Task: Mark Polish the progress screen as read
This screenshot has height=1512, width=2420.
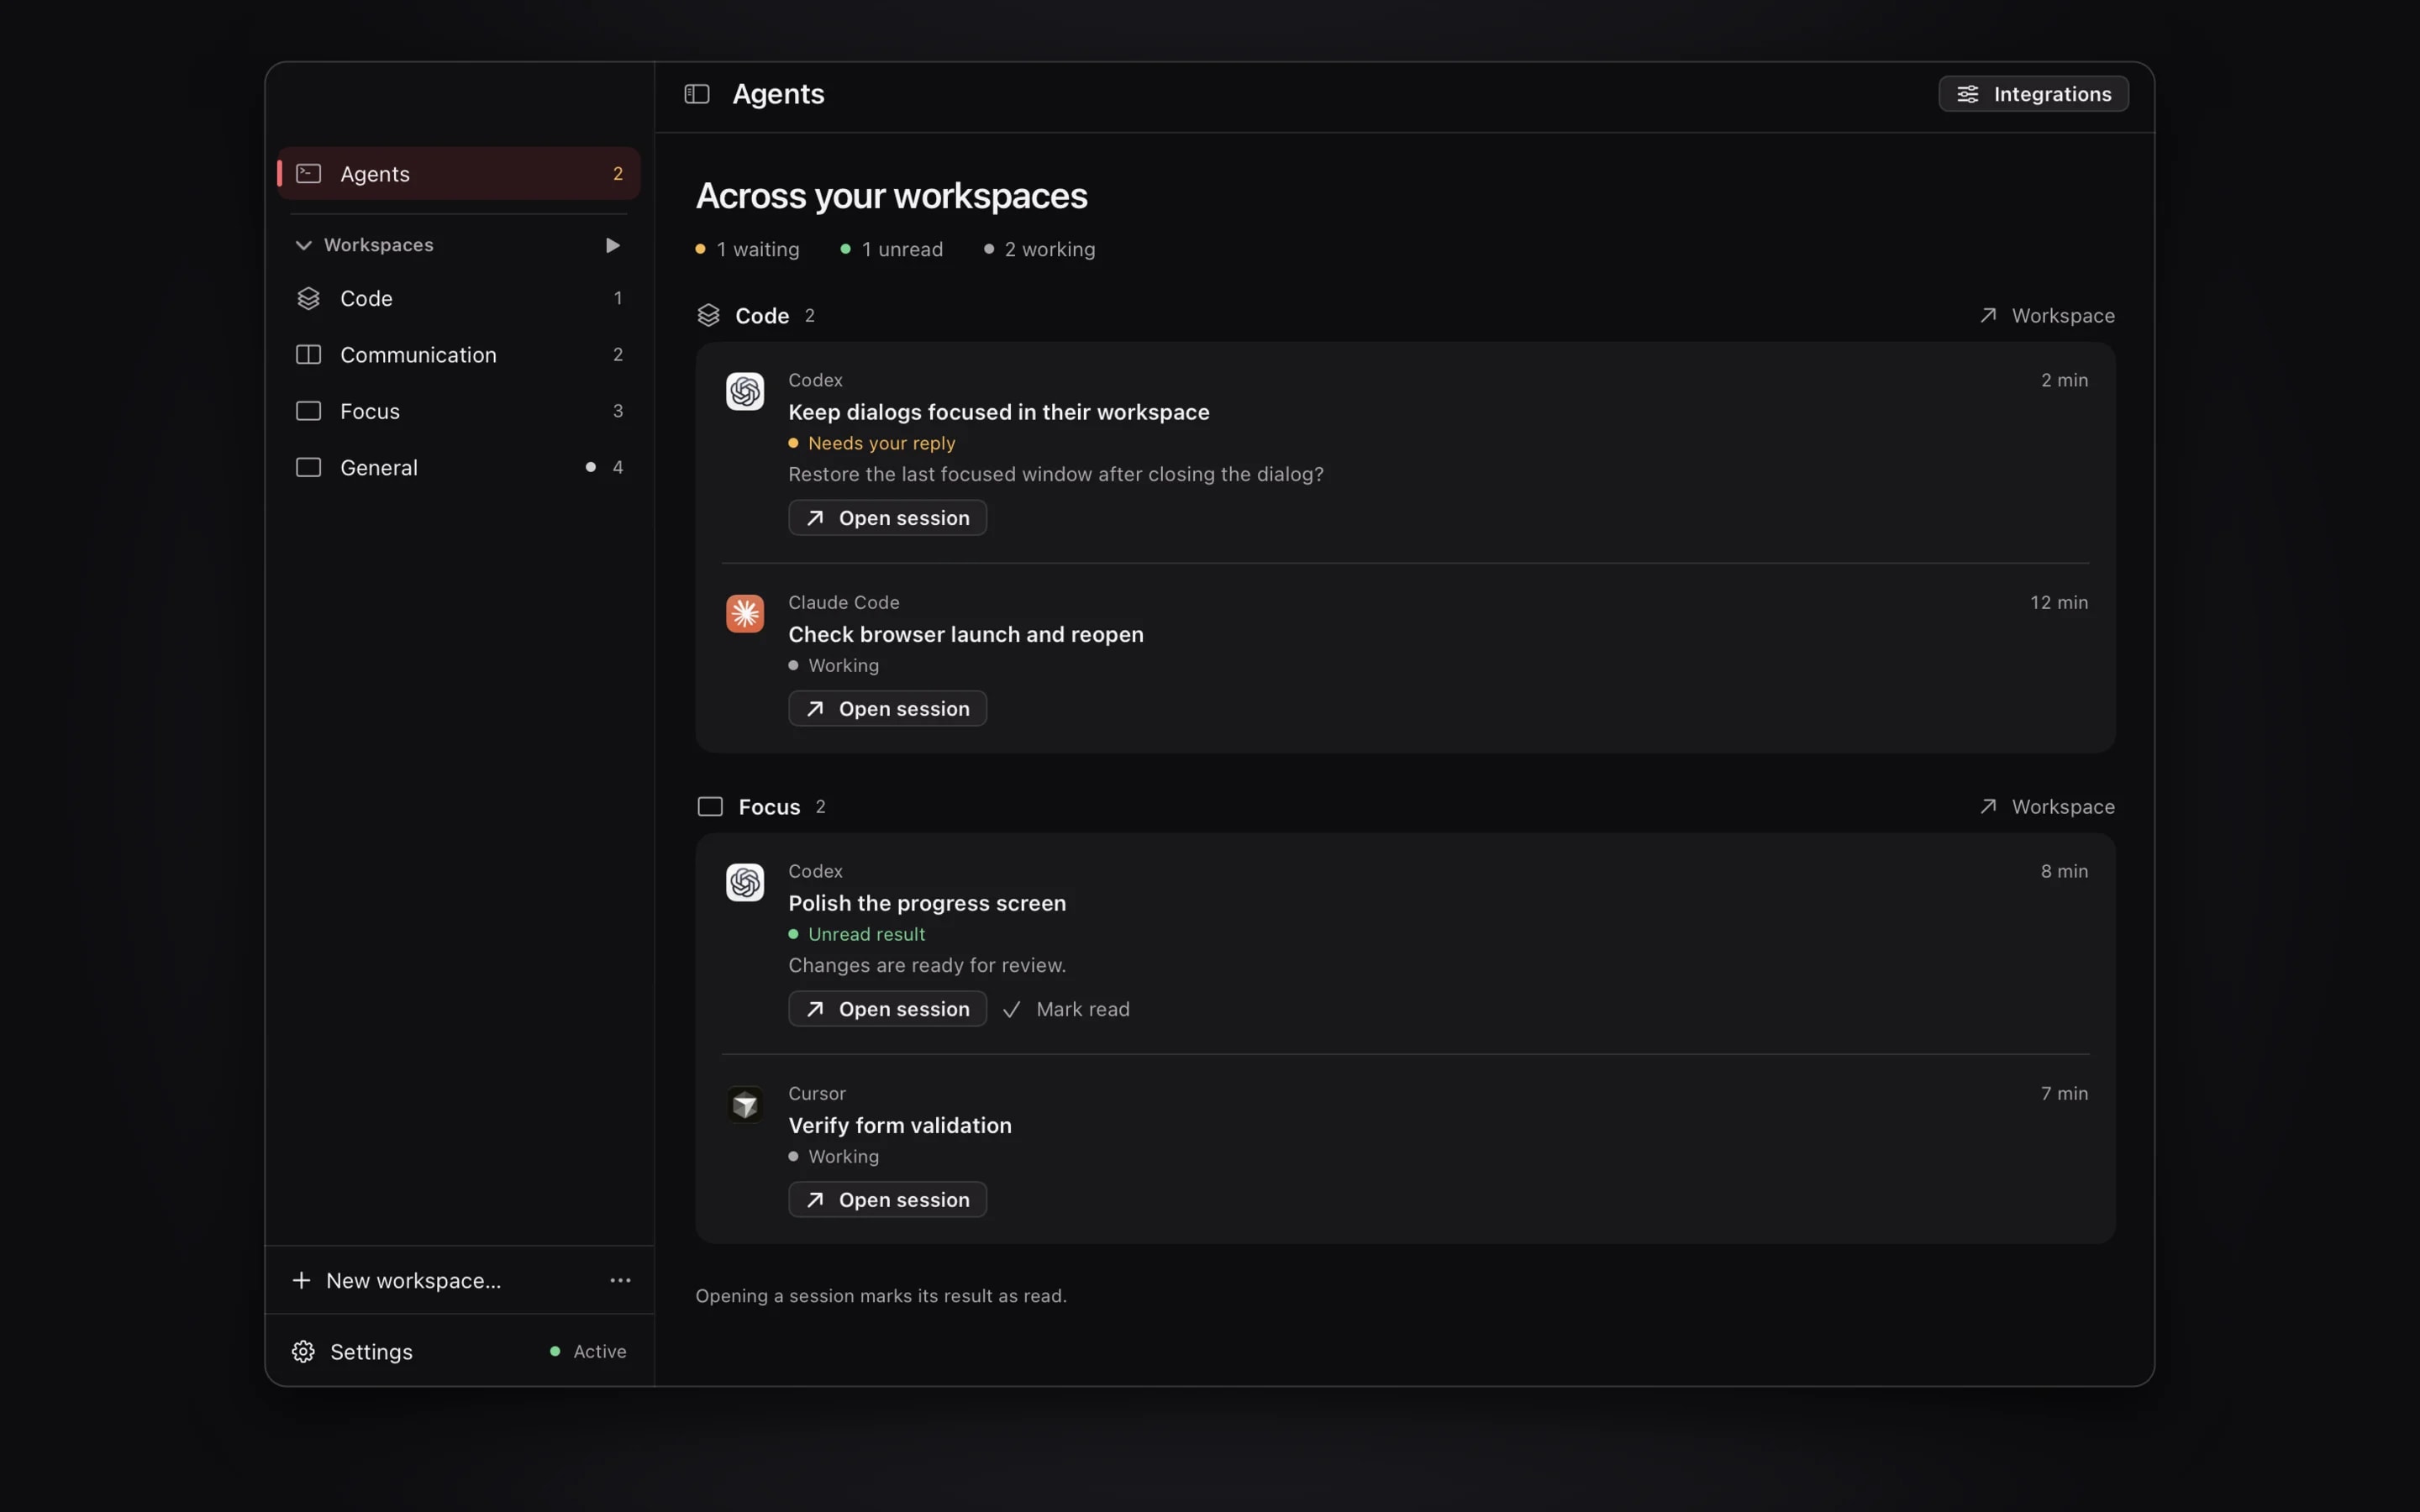Action: click(x=1066, y=1009)
